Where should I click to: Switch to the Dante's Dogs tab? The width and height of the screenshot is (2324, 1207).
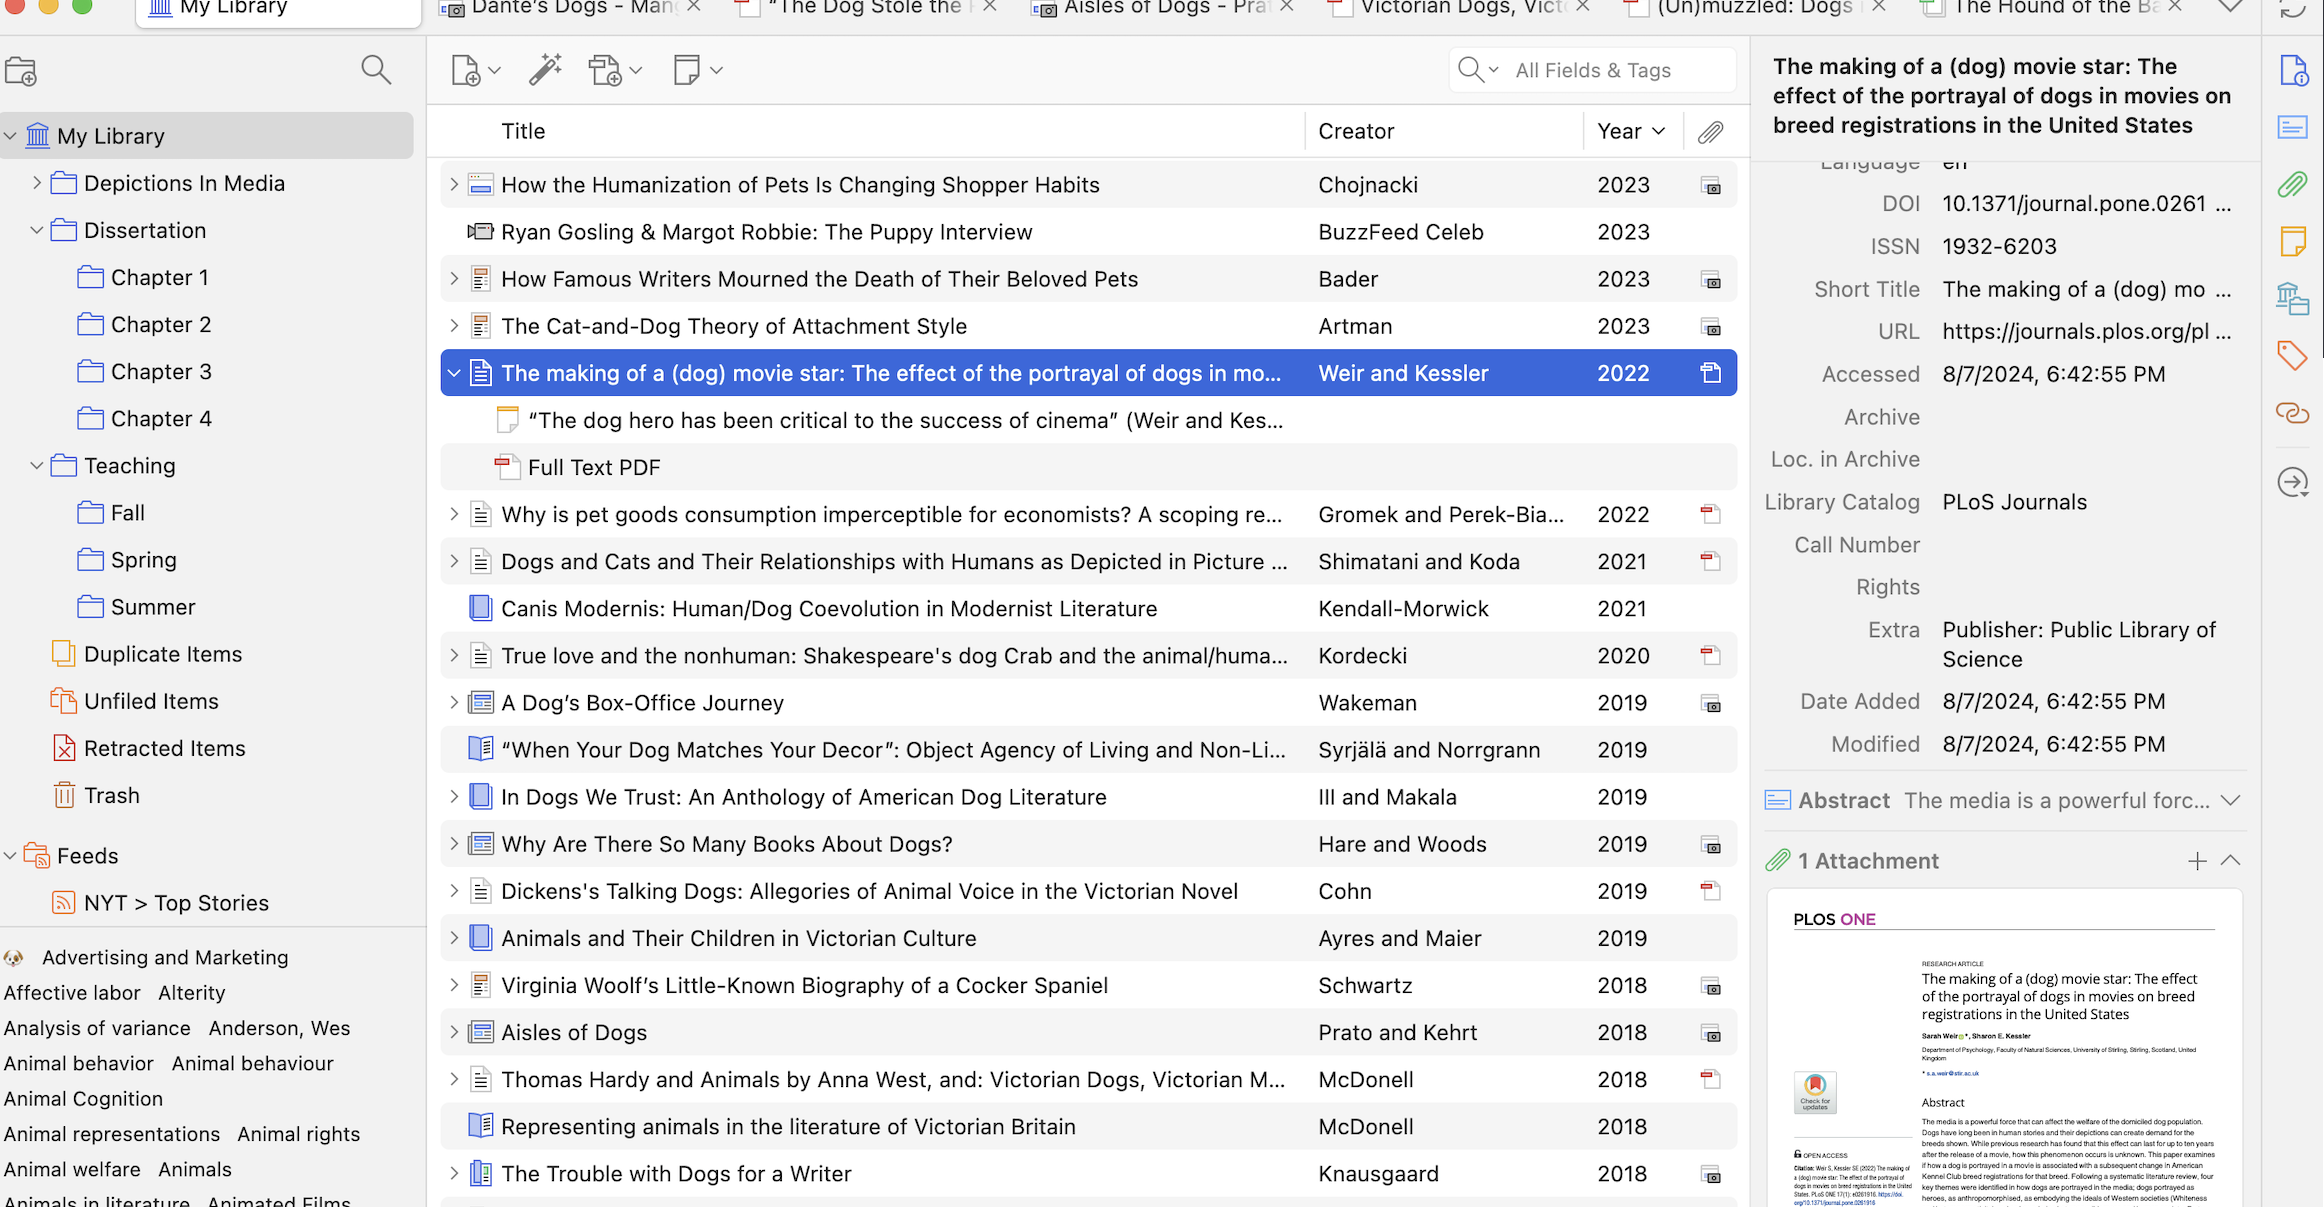(x=570, y=8)
